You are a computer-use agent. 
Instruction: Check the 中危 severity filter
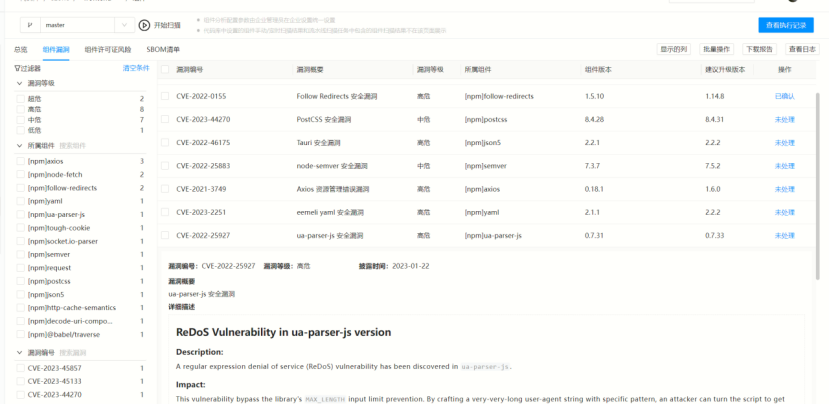pos(21,119)
